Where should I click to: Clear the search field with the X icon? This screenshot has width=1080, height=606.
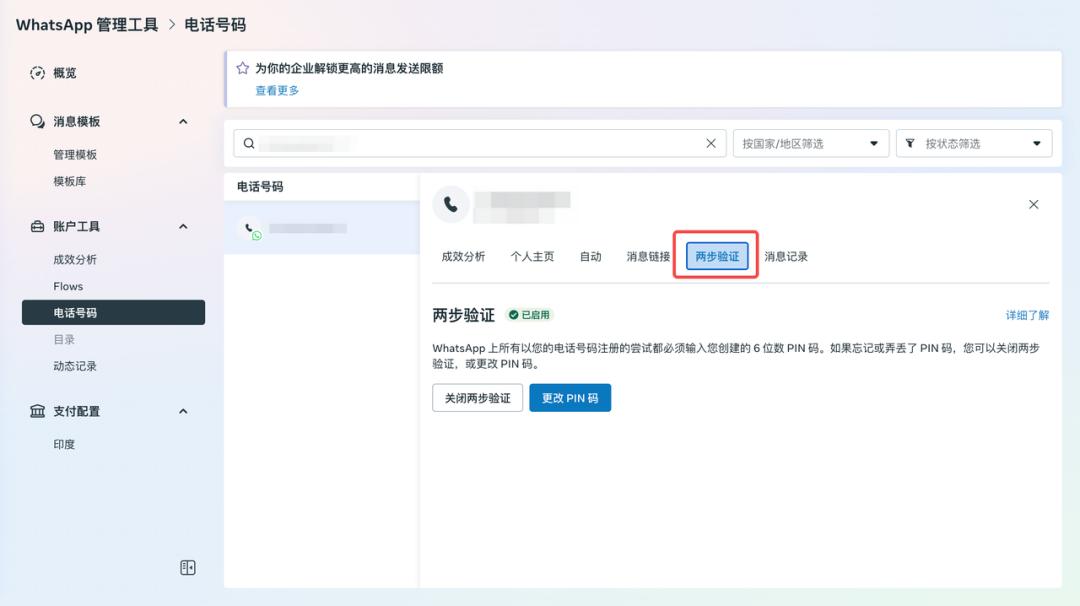tap(711, 143)
